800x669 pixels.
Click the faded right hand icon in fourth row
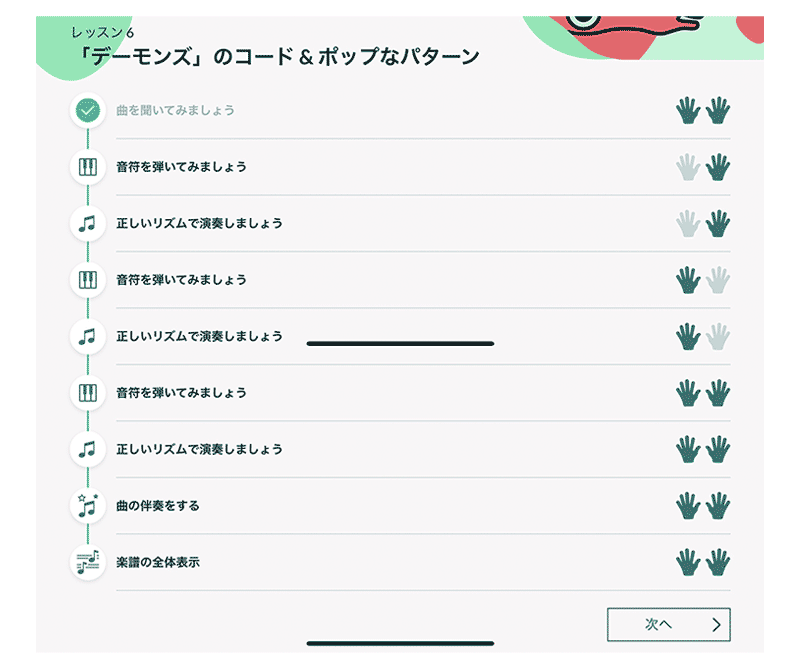tap(718, 280)
